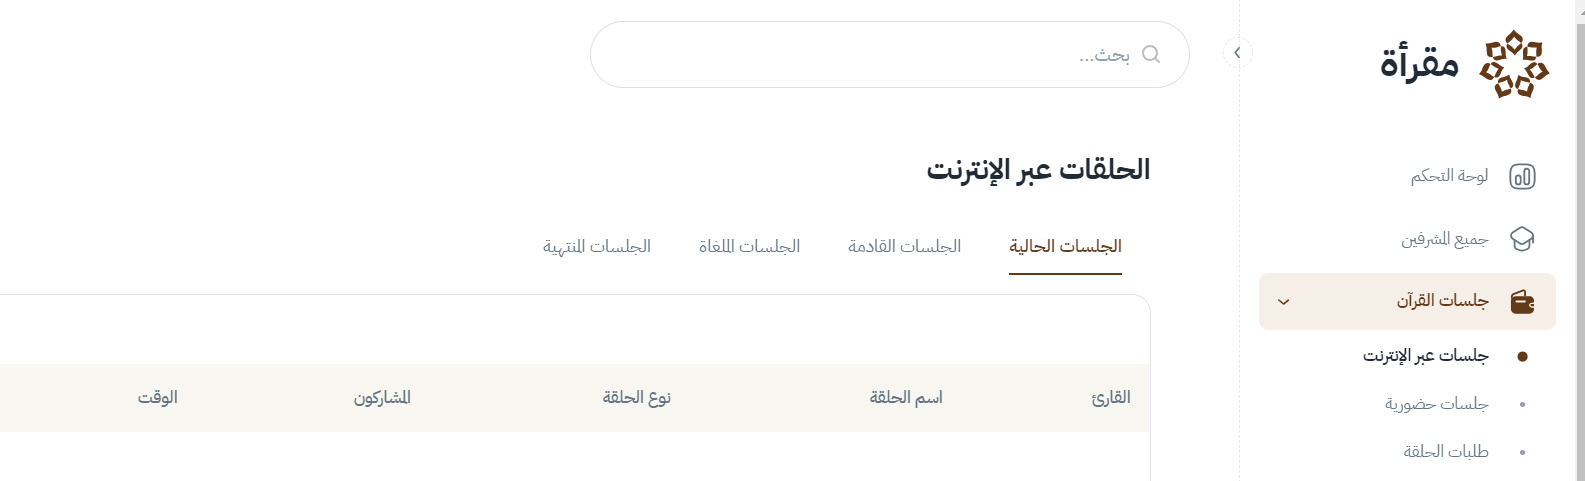
Task: Click the bullet beside جلسات عبر الإنترنت
Action: click(x=1522, y=356)
